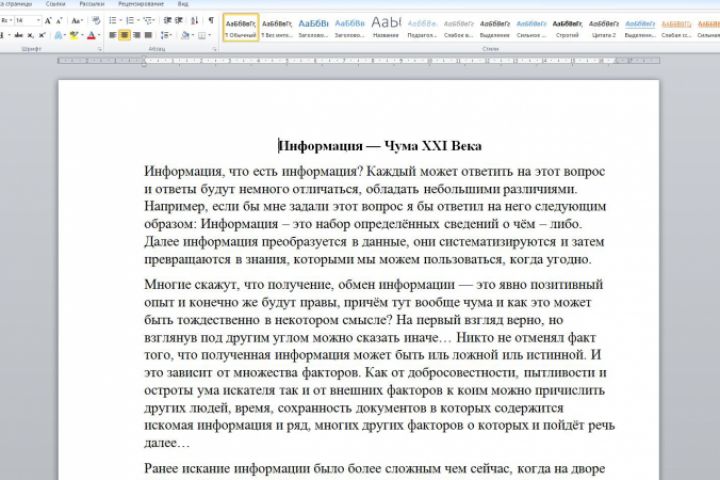This screenshot has height=480, width=720.
Task: Align text to the left
Action: [113, 35]
